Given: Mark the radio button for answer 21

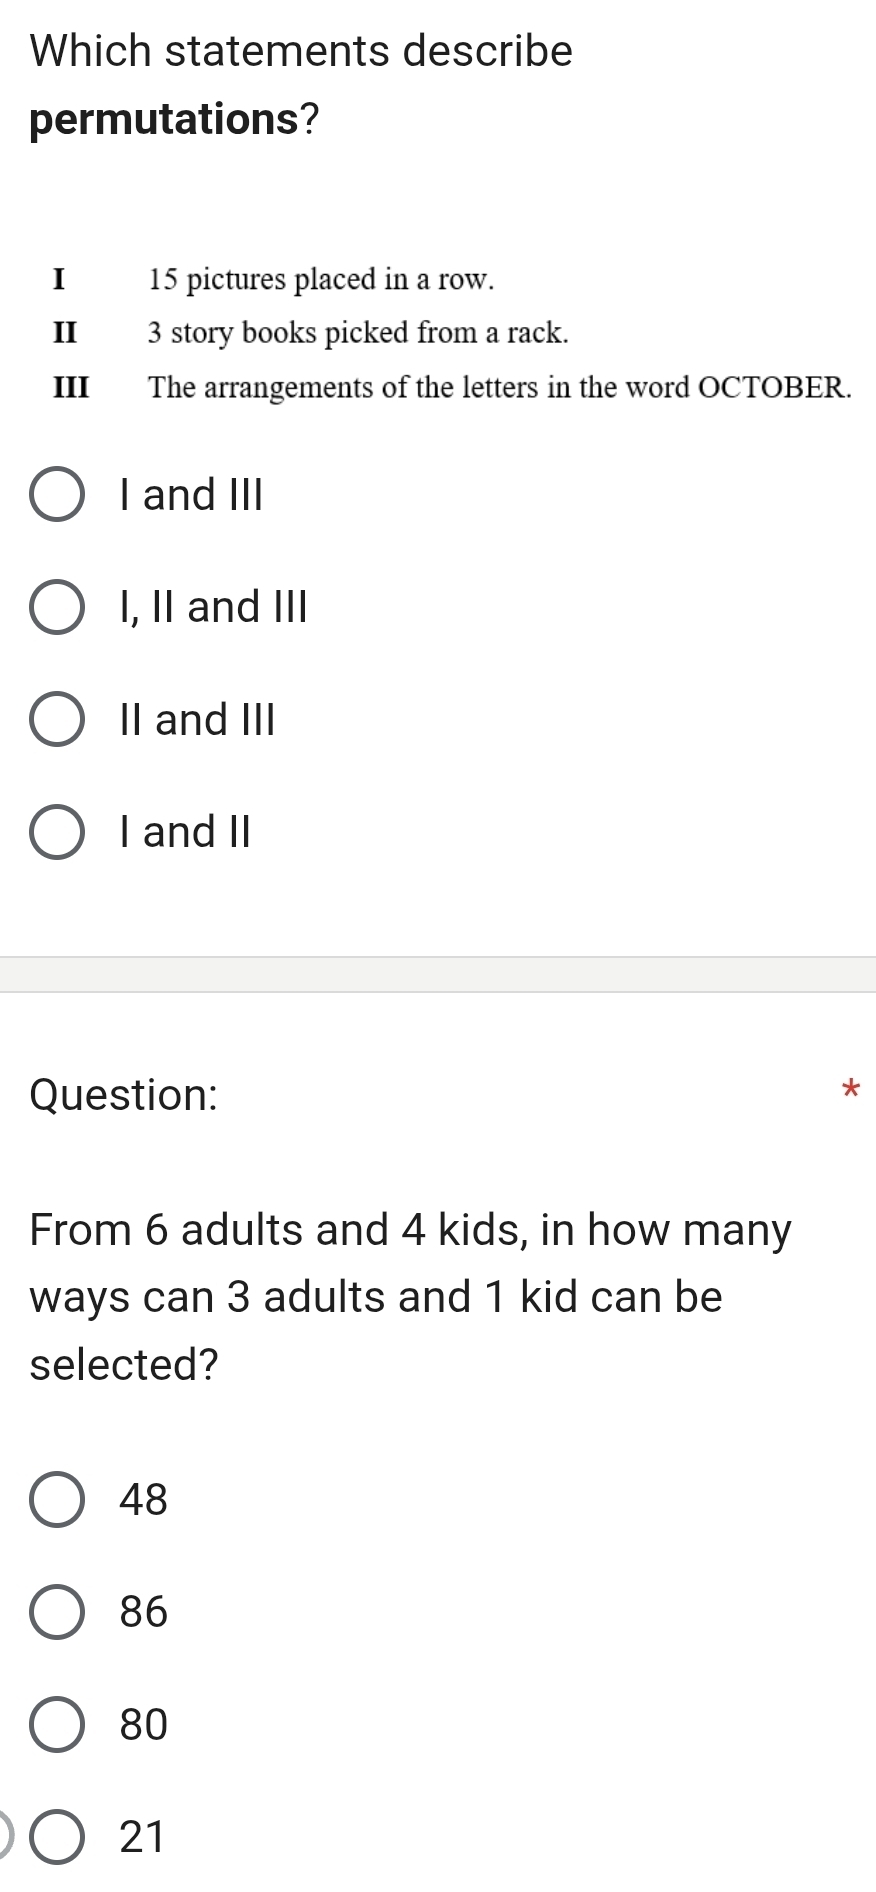Looking at the screenshot, I should pos(57,1837).
